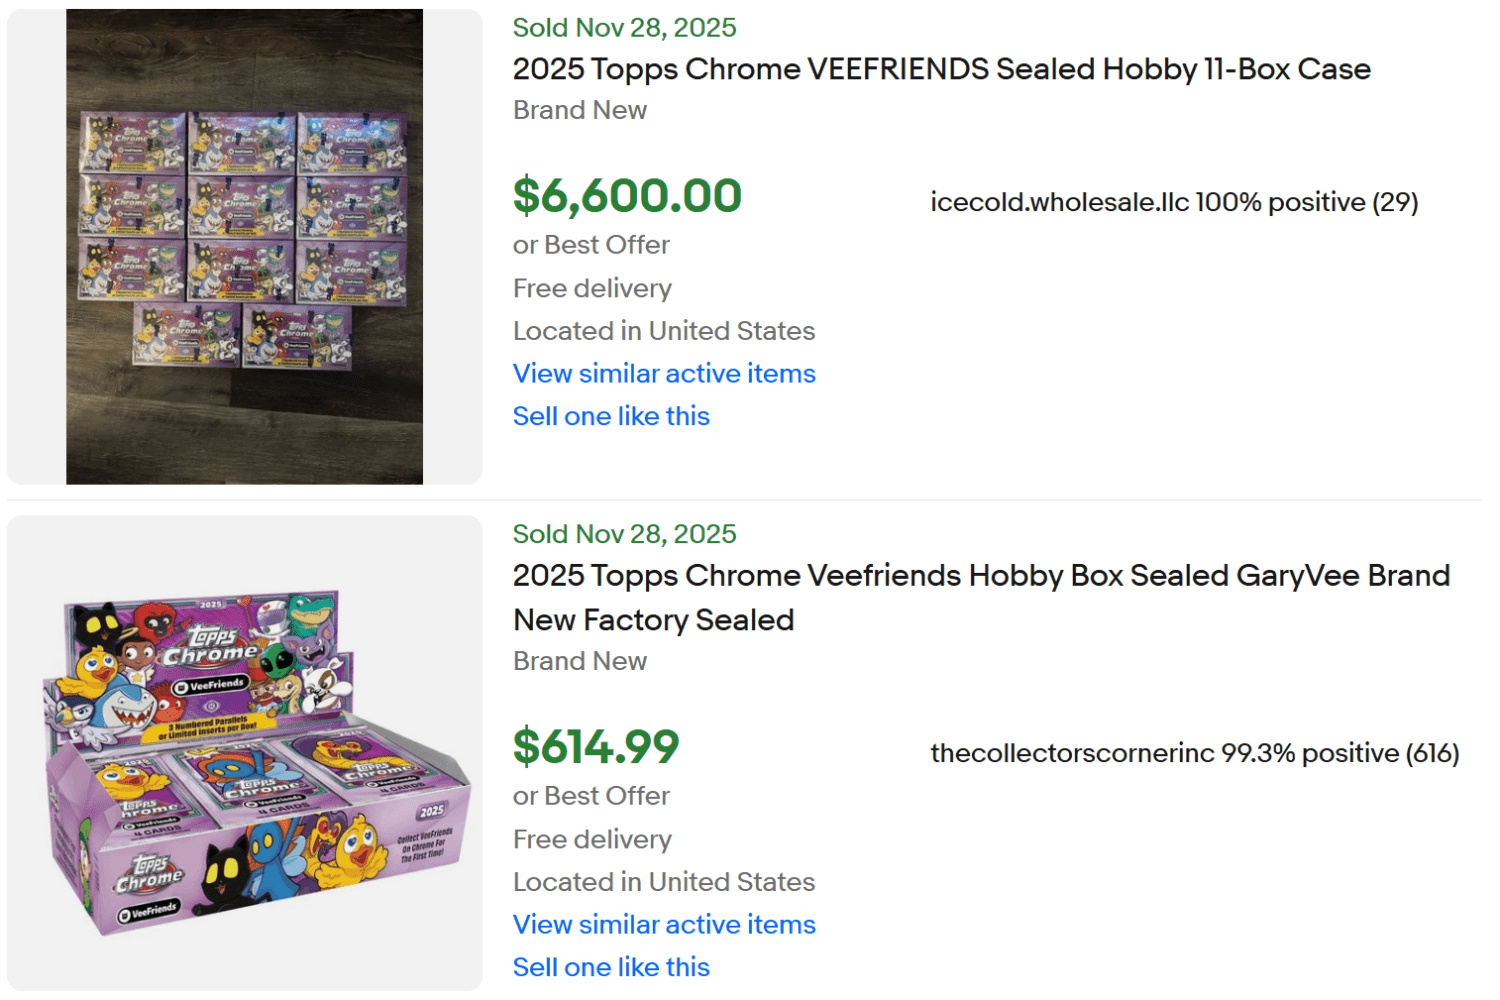Open the 11-Box Case listing title

(940, 69)
